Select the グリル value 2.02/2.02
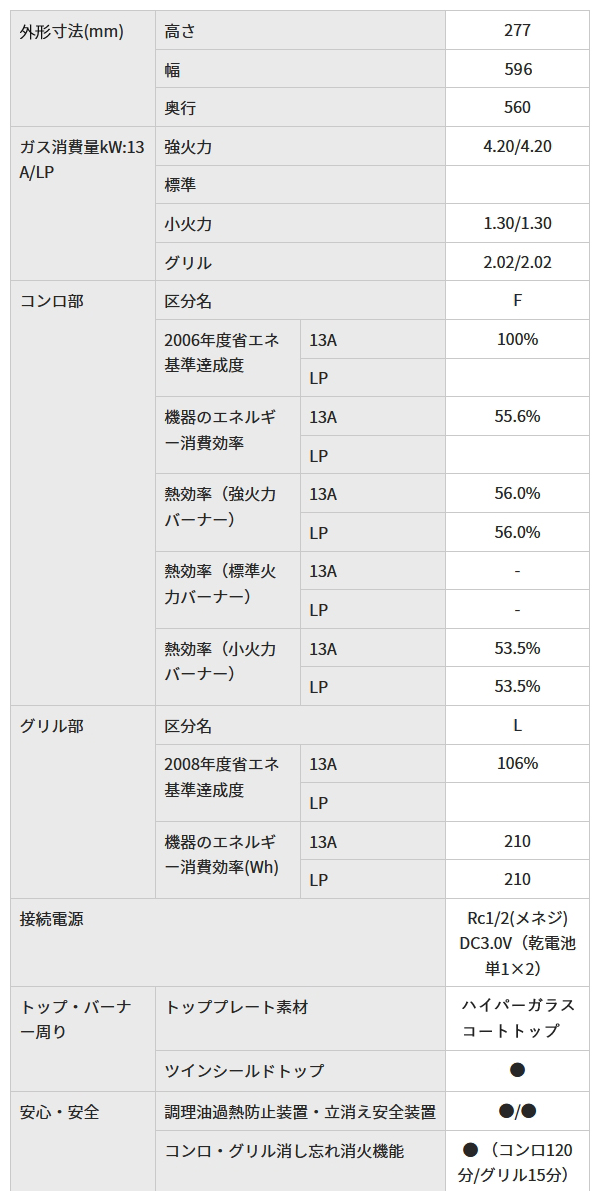This screenshot has height=1191, width=600. (517, 263)
